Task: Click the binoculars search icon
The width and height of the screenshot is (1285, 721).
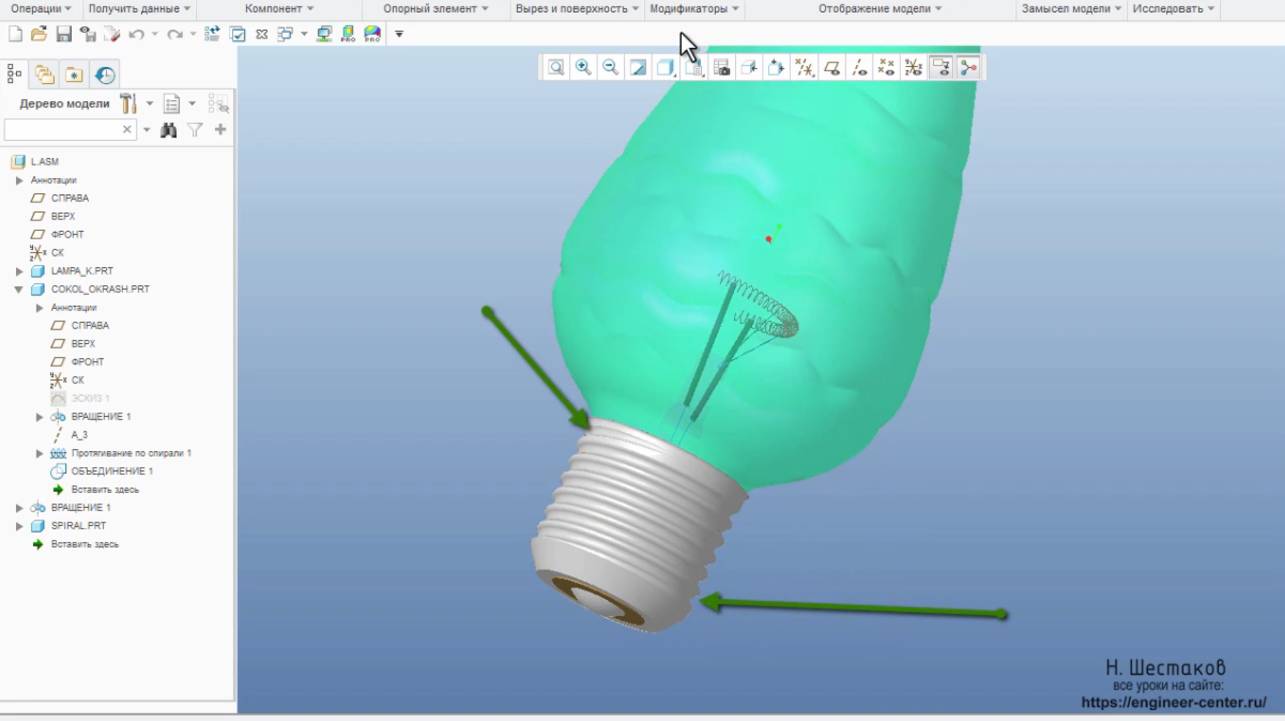Action: point(169,130)
